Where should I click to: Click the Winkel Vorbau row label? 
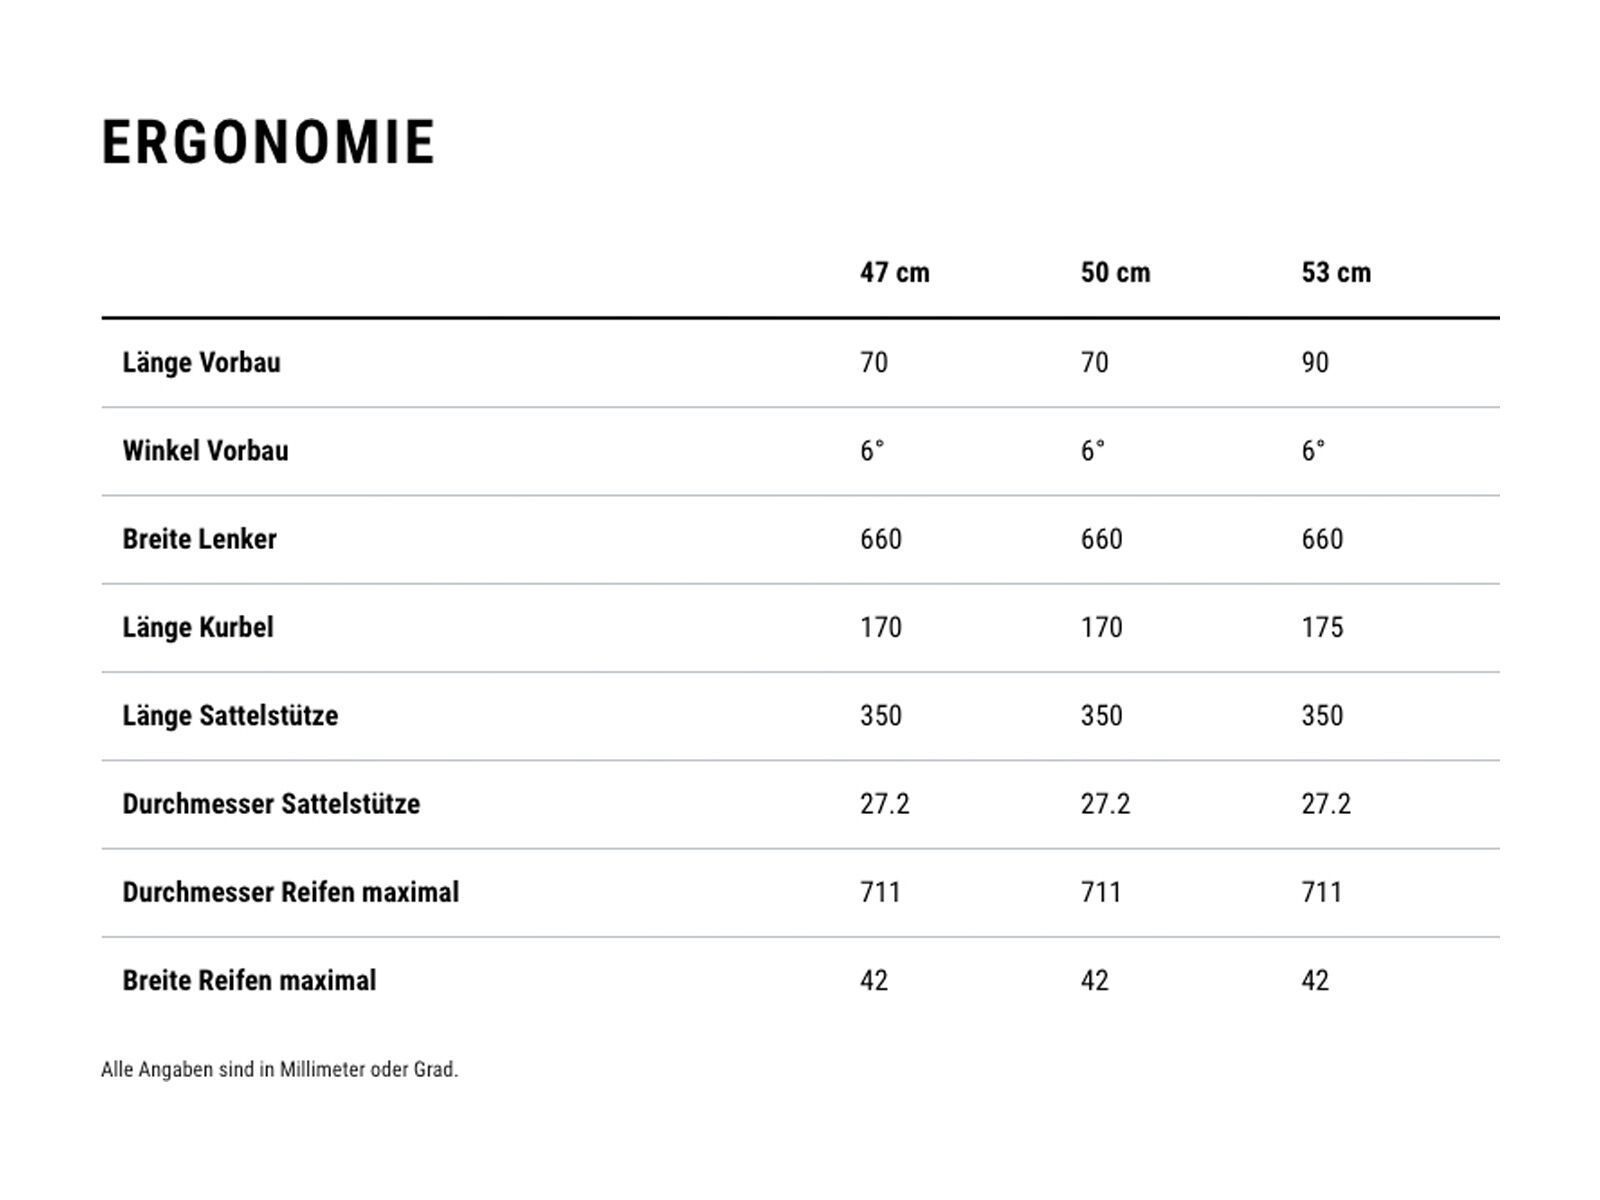click(x=205, y=451)
